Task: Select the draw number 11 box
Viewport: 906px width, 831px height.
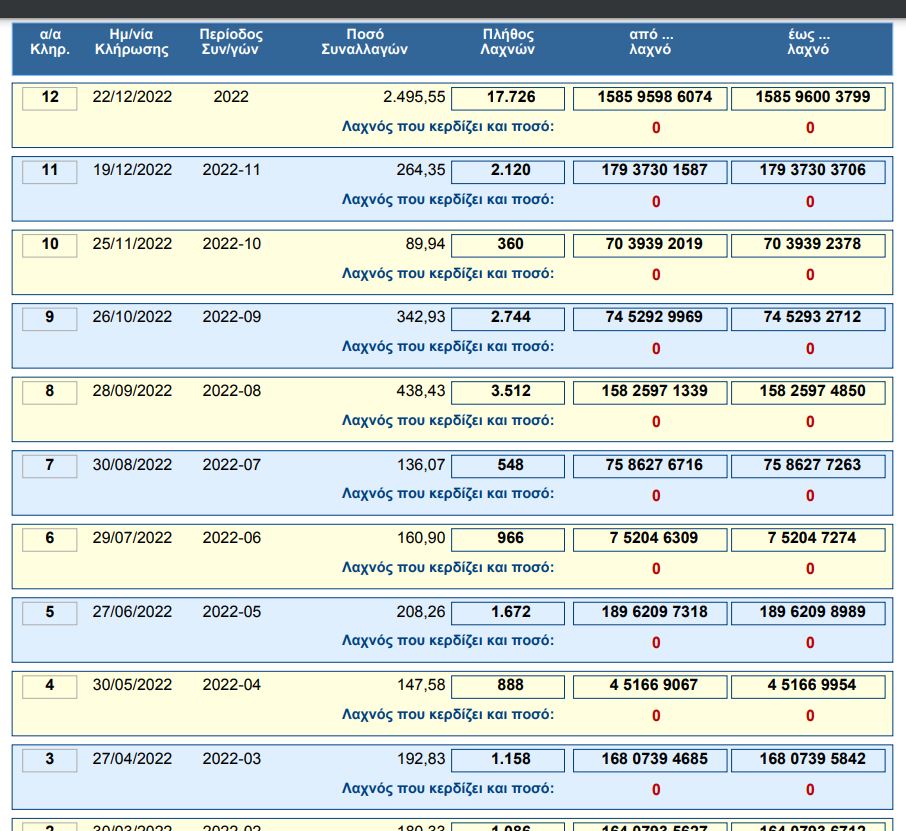Action: (50, 171)
